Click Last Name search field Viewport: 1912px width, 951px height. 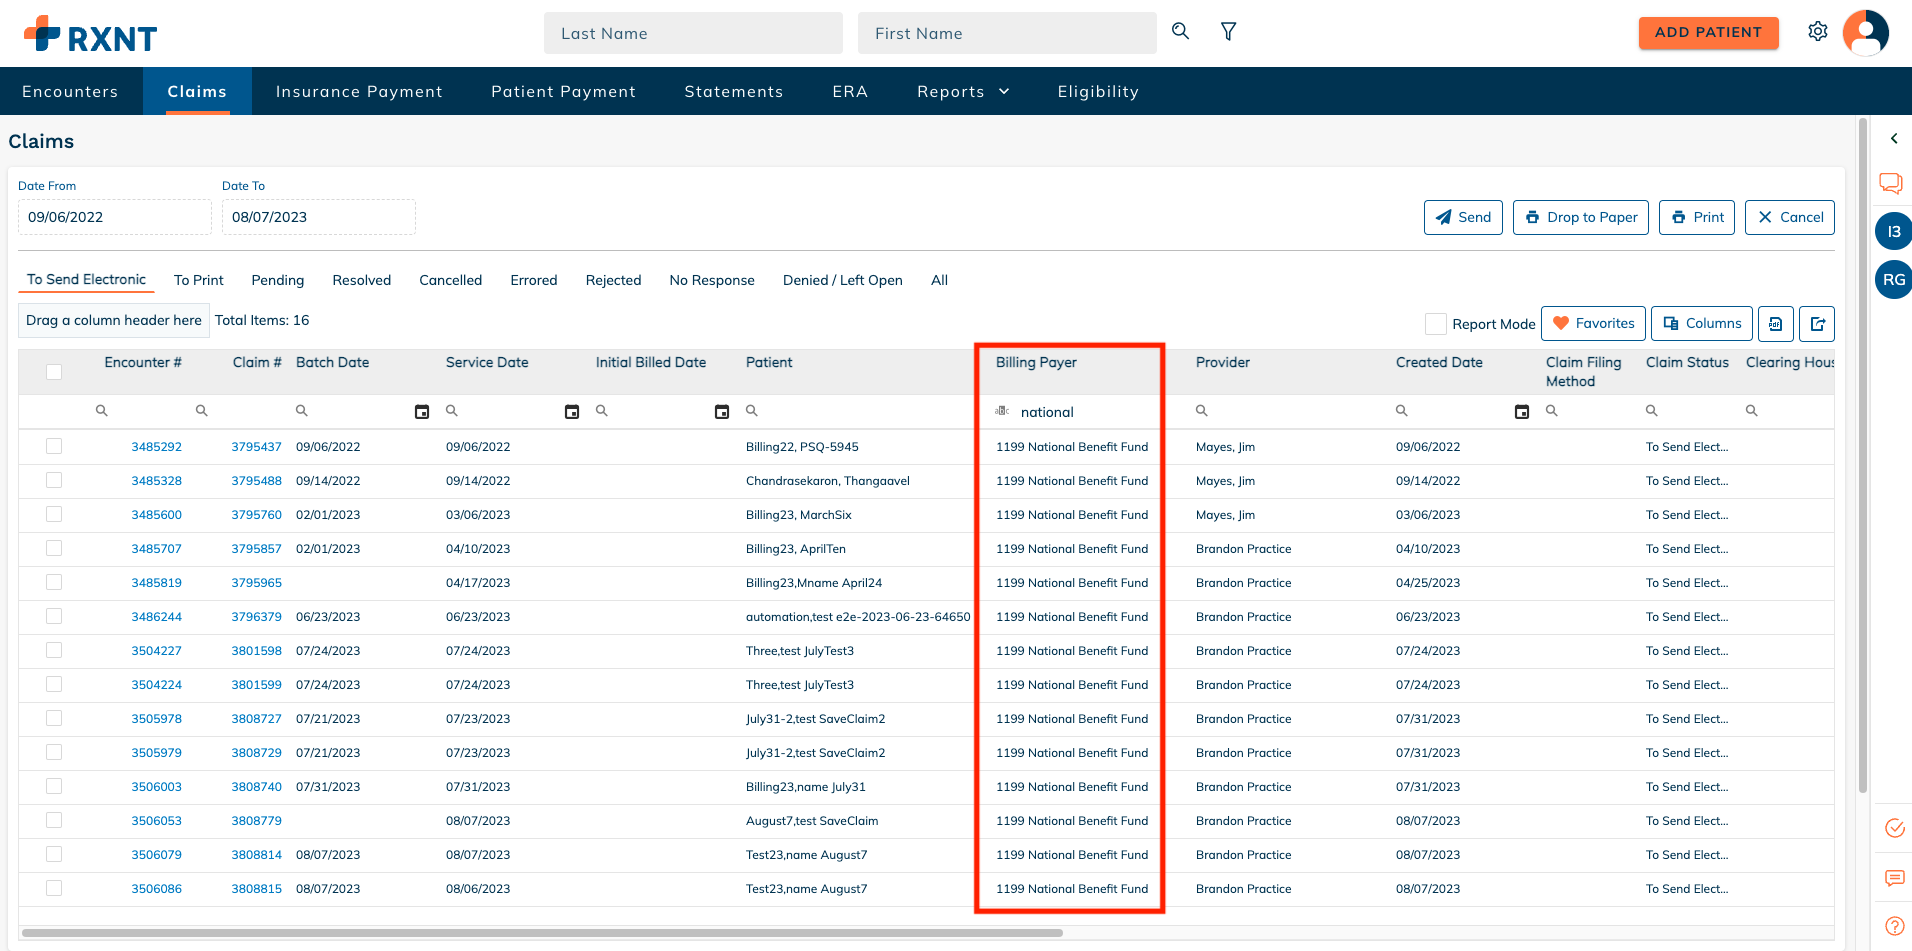coord(693,33)
